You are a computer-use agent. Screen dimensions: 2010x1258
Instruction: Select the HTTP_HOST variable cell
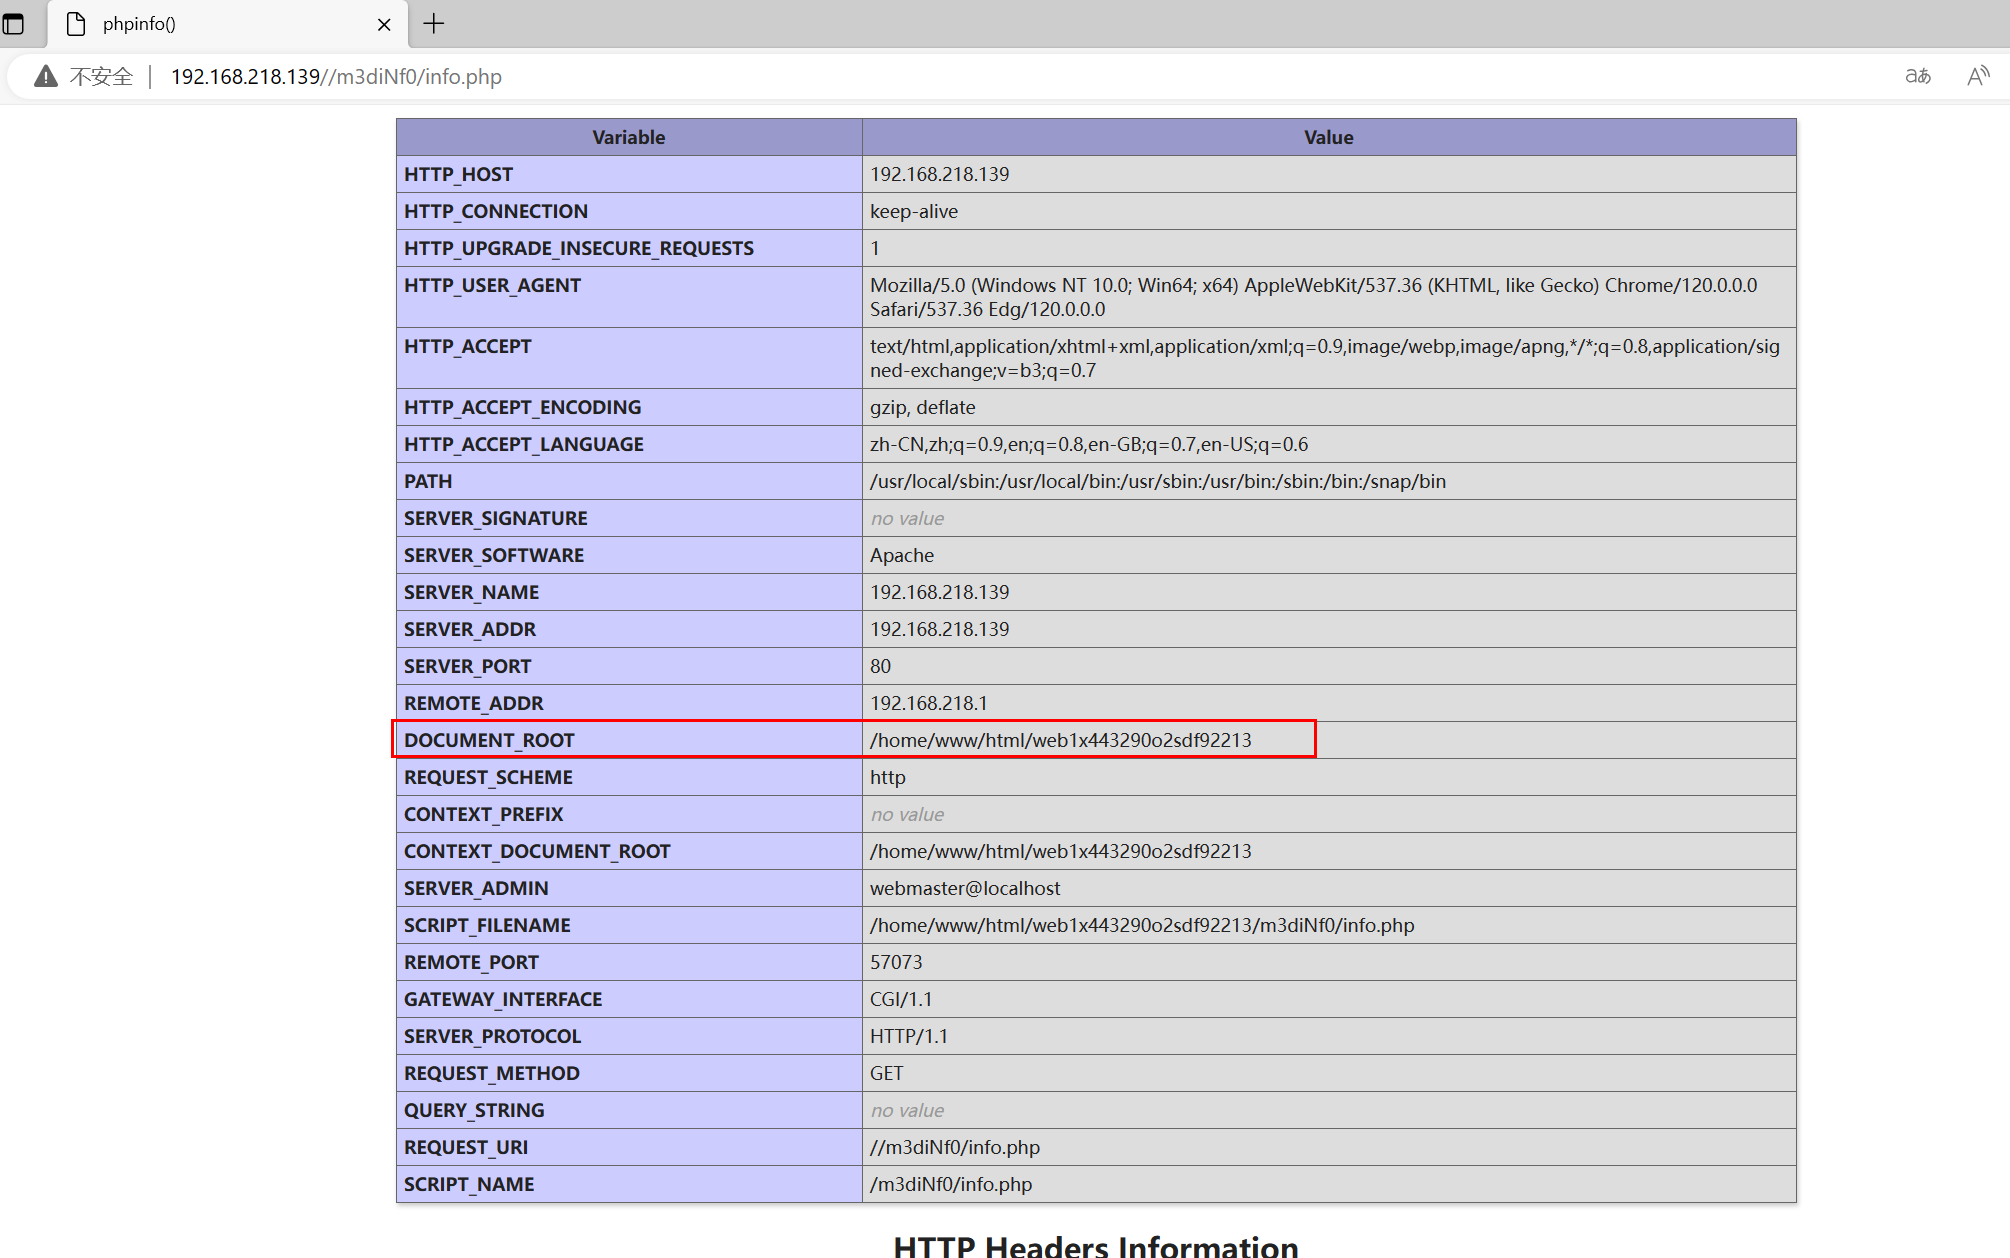(629, 174)
